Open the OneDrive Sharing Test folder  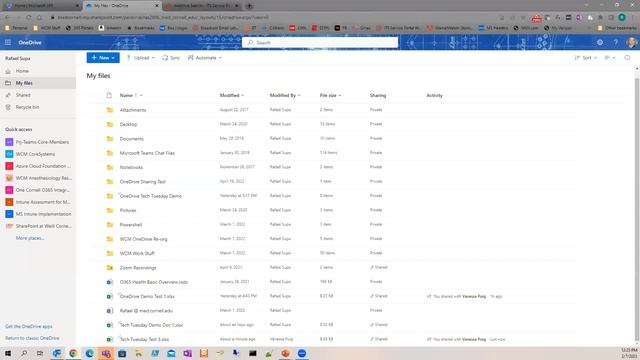142,182
